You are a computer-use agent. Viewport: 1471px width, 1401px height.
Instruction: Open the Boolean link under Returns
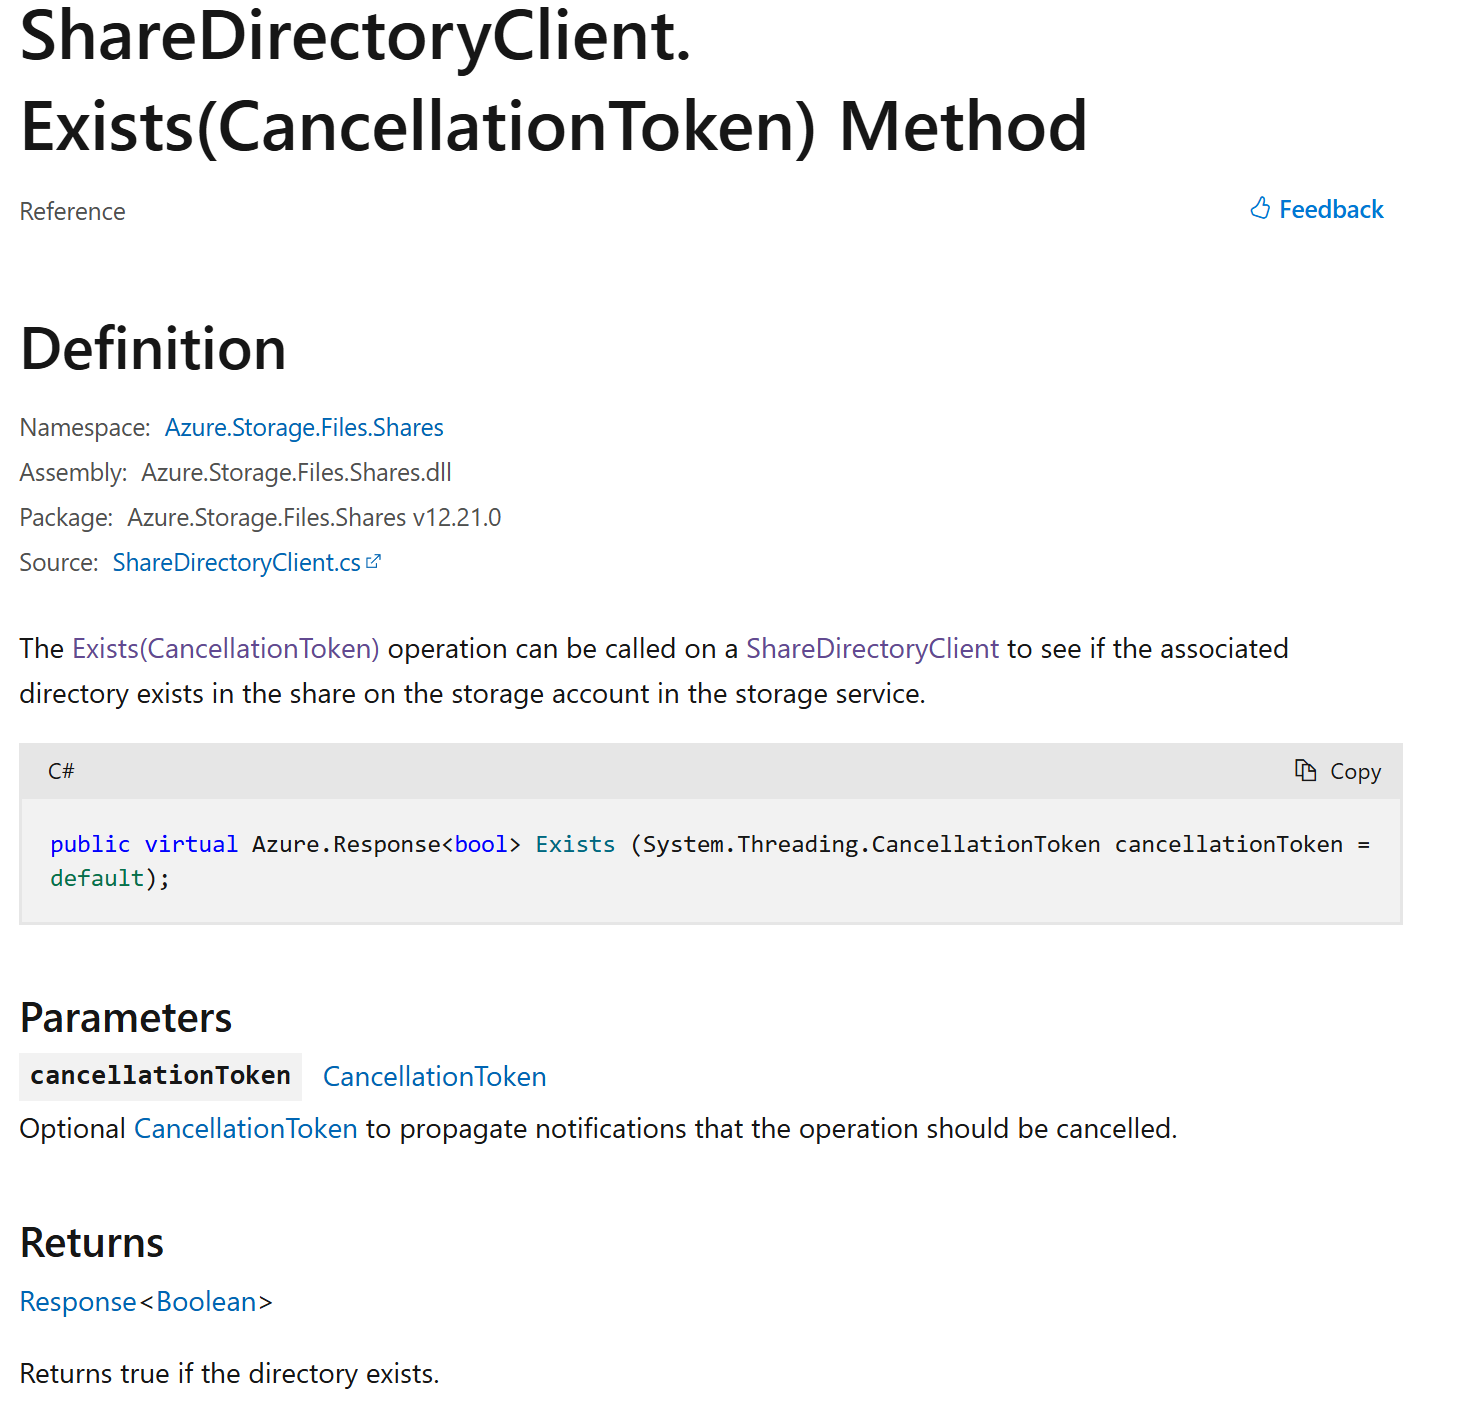(x=206, y=1302)
